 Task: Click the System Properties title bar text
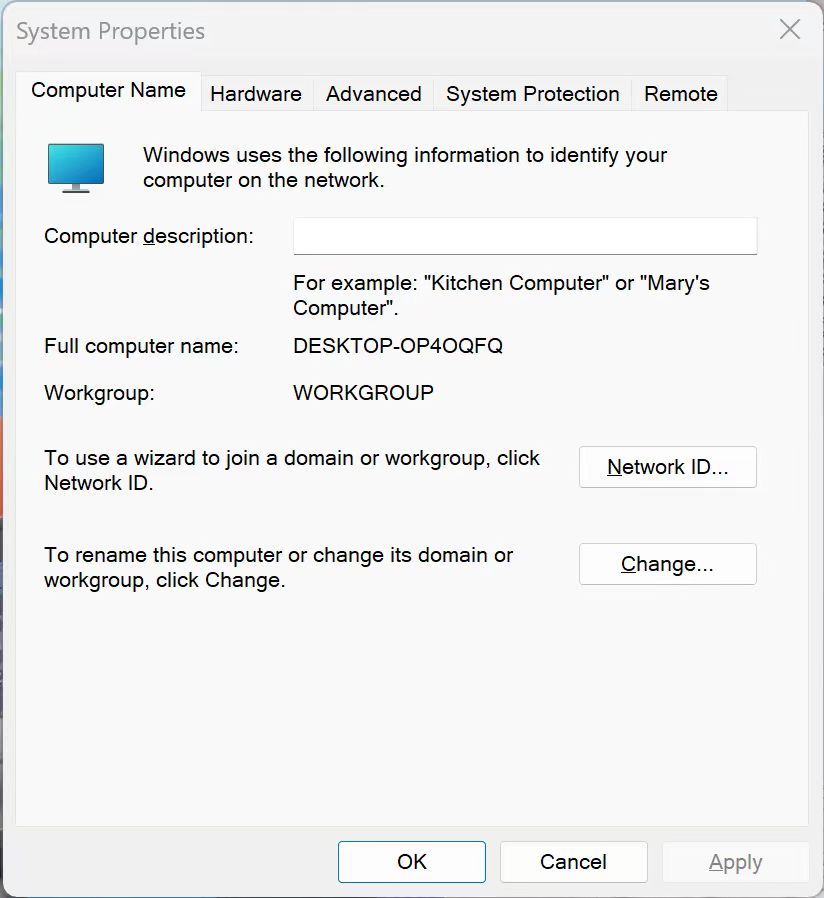click(x=110, y=31)
